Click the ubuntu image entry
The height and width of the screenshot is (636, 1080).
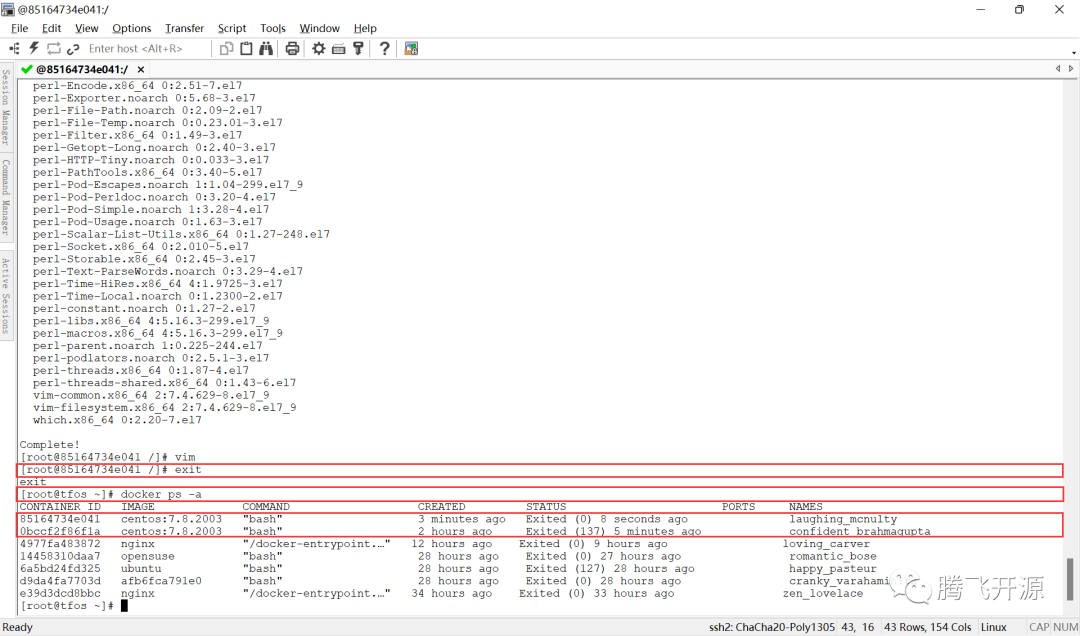(141, 568)
